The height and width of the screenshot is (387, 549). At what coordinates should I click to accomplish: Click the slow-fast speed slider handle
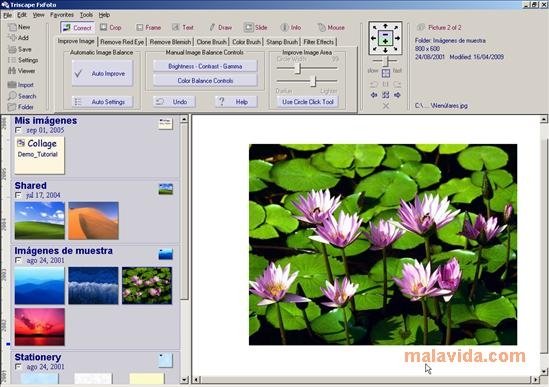[x=386, y=61]
